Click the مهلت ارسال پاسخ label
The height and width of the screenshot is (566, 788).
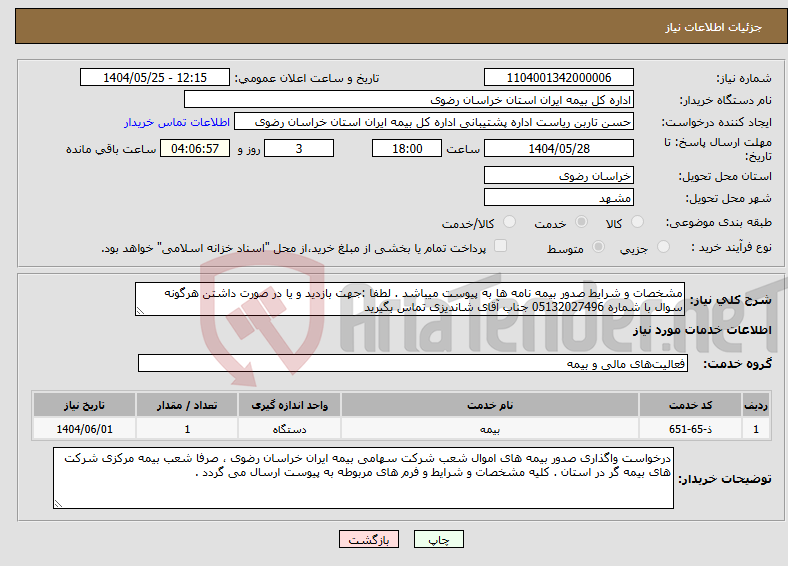718,149
